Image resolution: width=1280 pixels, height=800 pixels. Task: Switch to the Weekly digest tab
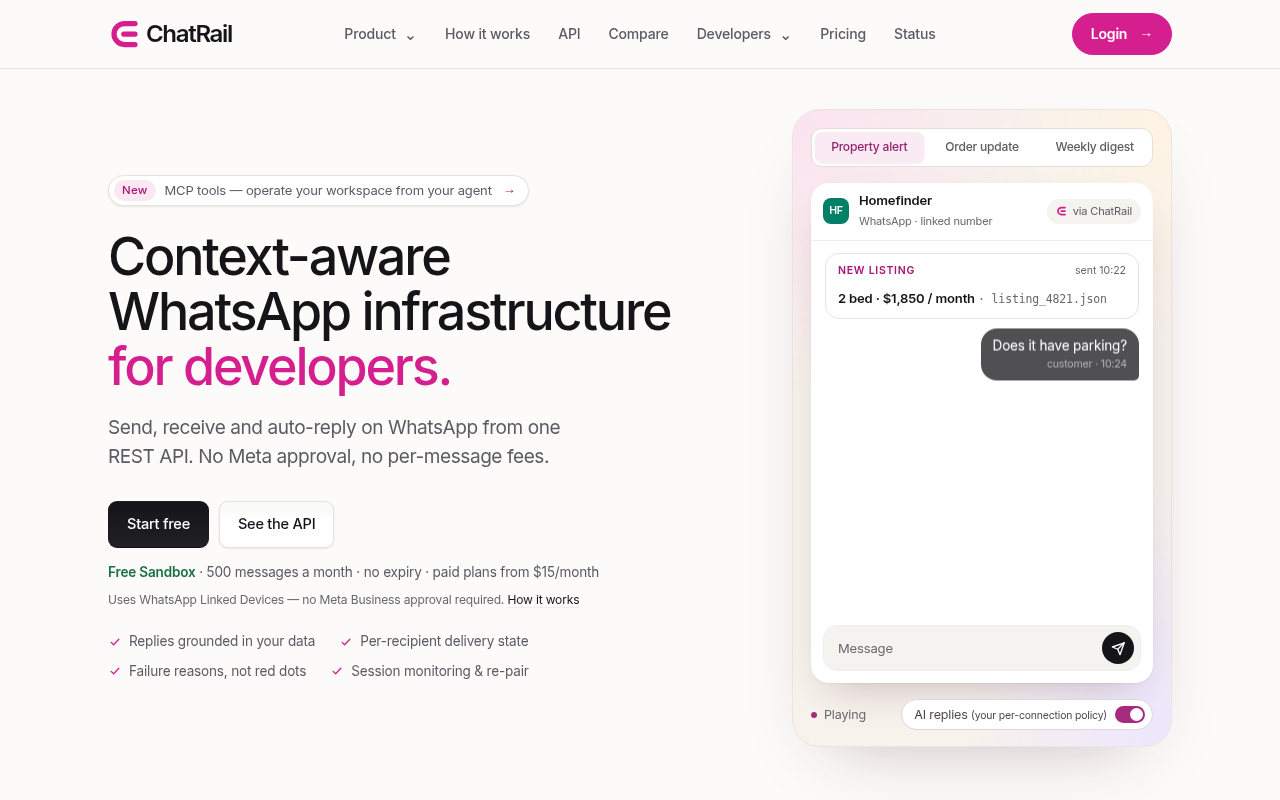click(1095, 147)
